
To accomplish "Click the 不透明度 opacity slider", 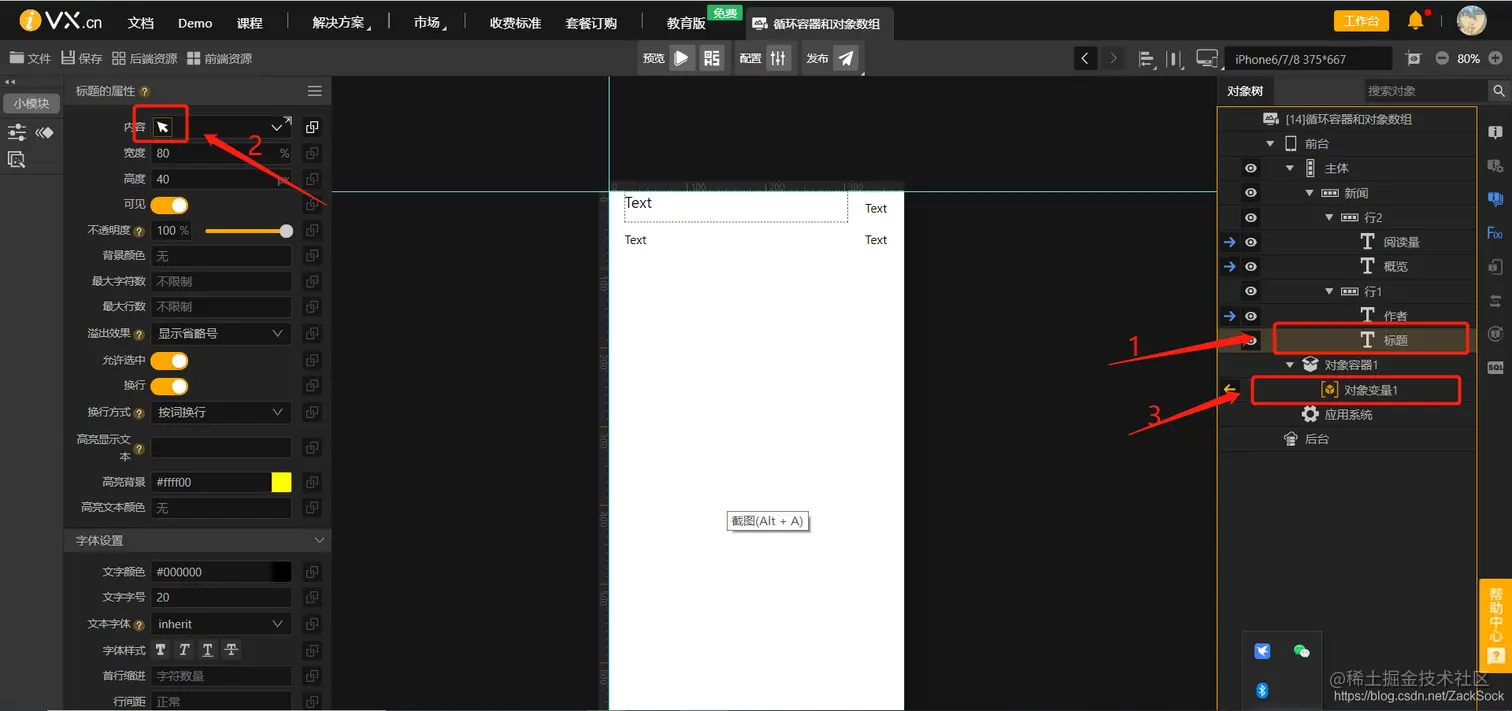I will pos(249,231).
